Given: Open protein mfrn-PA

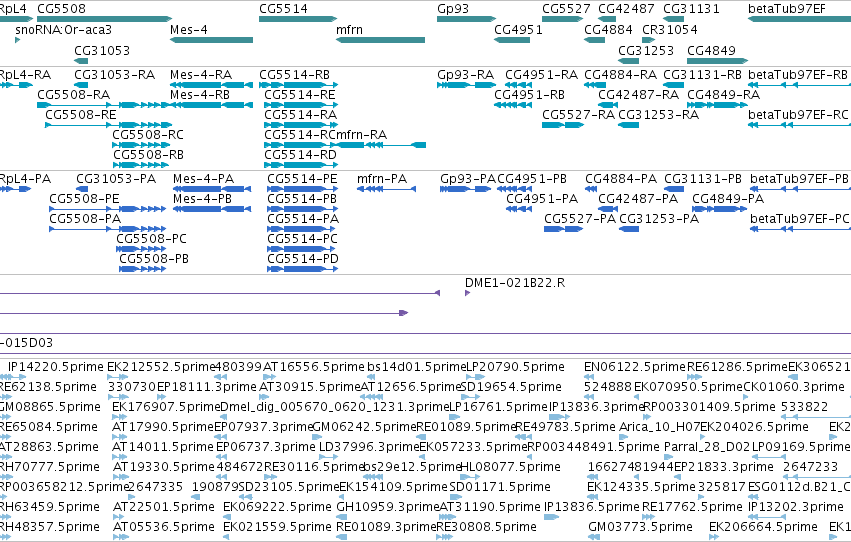Looking at the screenshot, I should coord(382,178).
